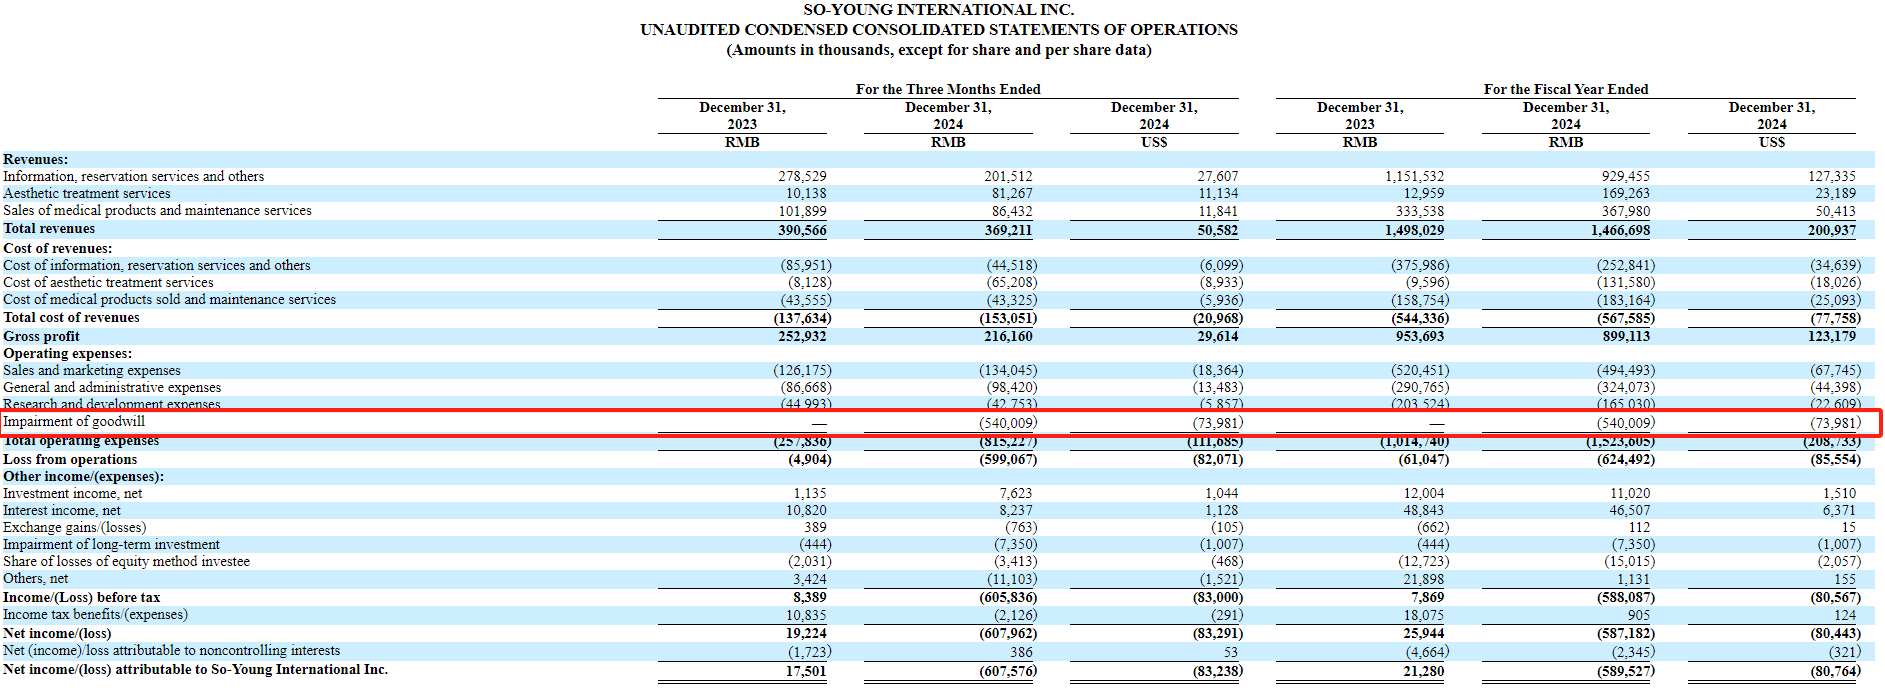Image resolution: width=1885 pixels, height=696 pixels.
Task: Click the gross profit value 252,932
Action: pyautogui.click(x=802, y=337)
